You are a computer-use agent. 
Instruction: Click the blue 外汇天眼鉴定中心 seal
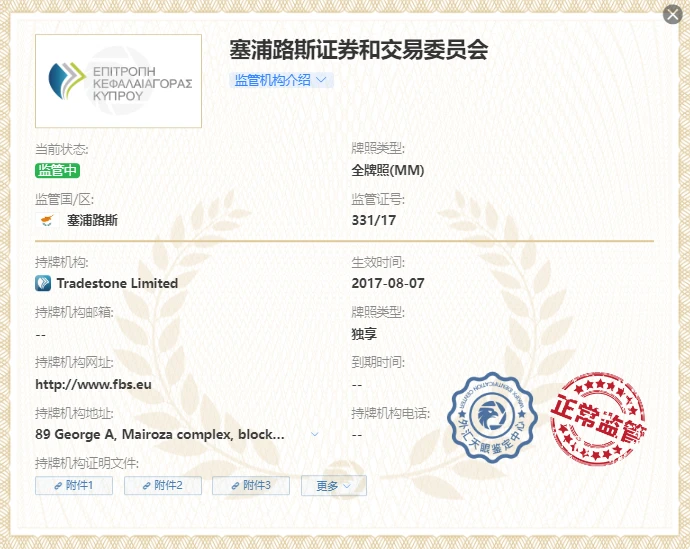pos(492,417)
